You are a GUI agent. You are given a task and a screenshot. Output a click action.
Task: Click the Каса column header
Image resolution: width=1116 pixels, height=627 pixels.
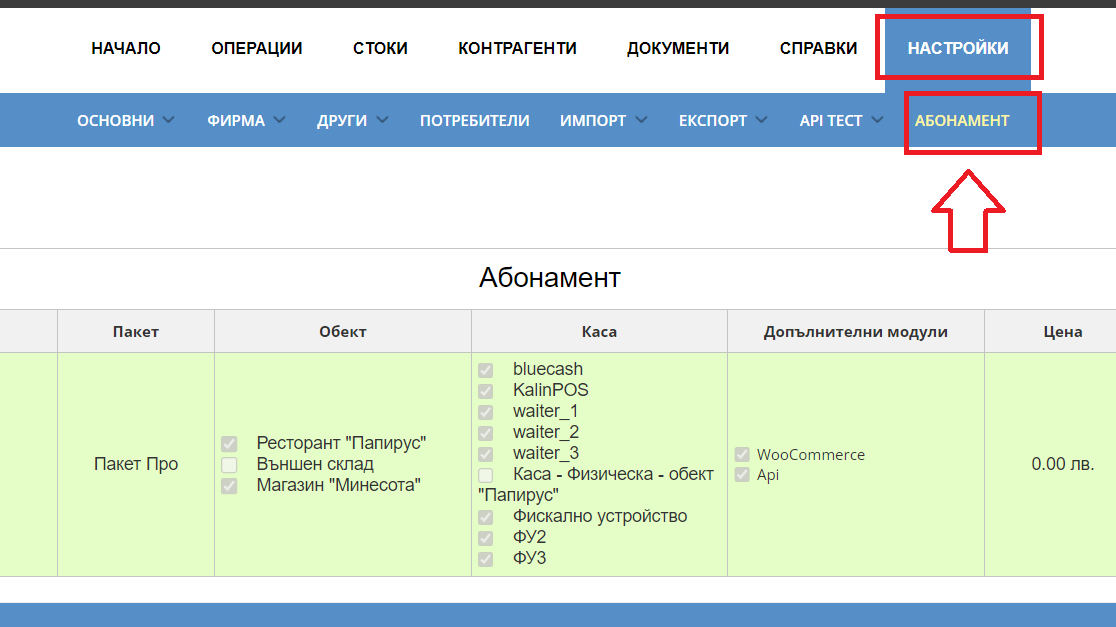click(x=599, y=332)
